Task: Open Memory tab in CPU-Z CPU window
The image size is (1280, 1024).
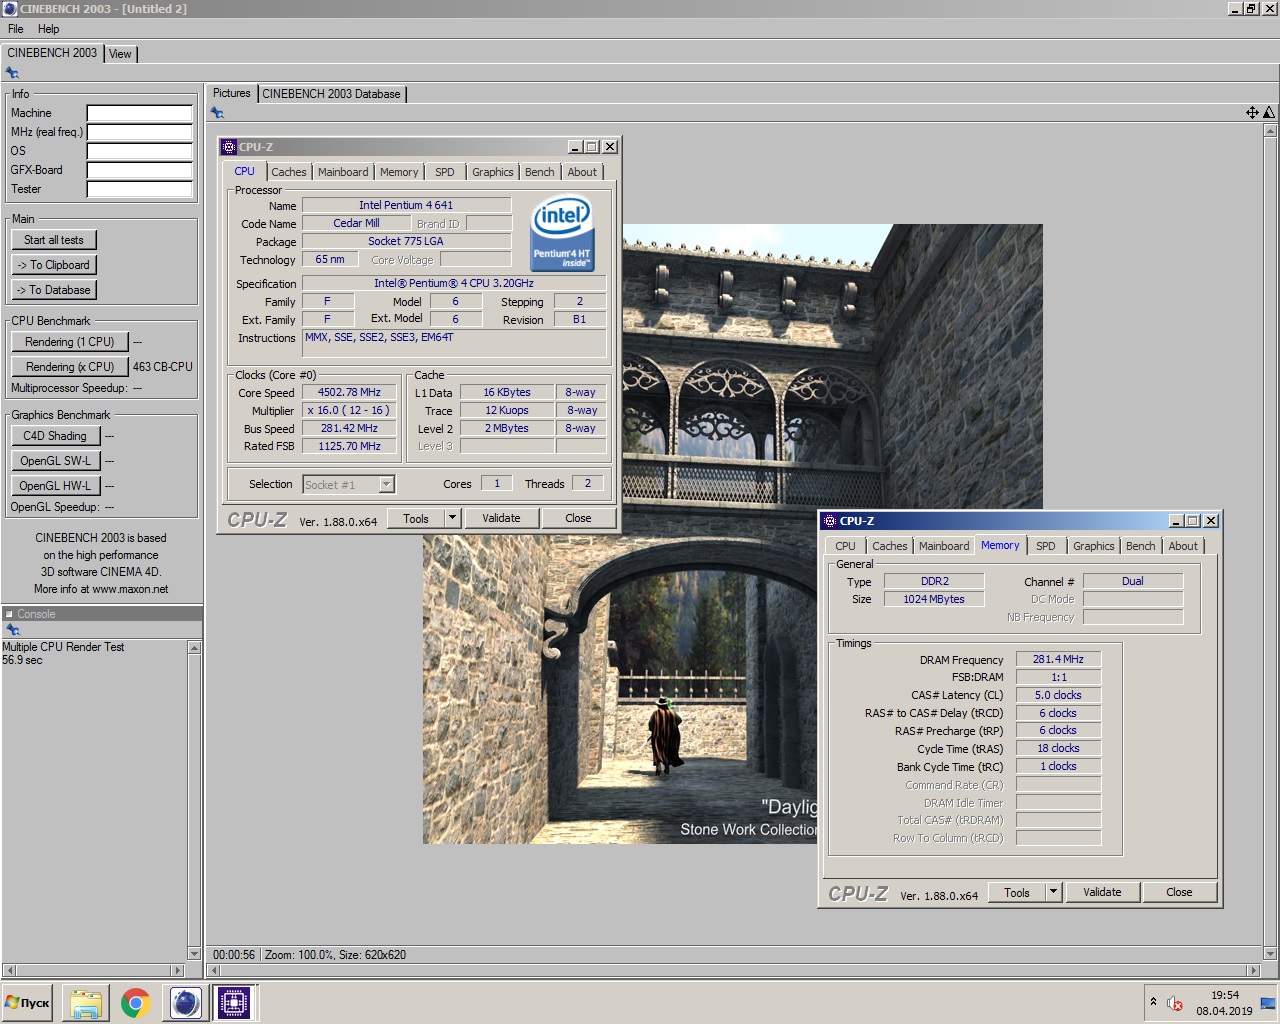Action: click(x=399, y=172)
